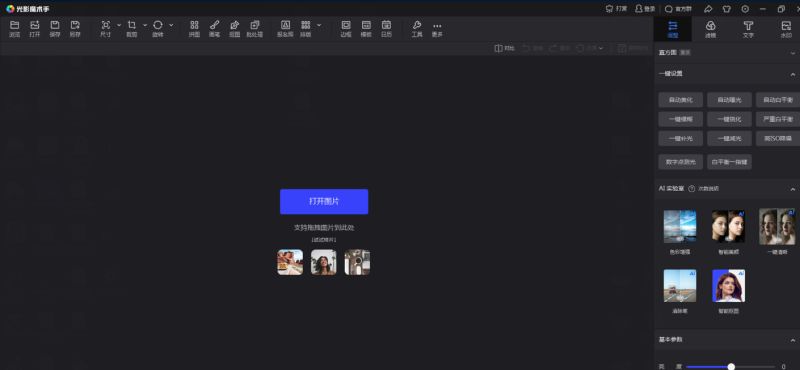Select the middle sample photo of woman
Viewport: 800px width, 370px height.
pyautogui.click(x=323, y=262)
